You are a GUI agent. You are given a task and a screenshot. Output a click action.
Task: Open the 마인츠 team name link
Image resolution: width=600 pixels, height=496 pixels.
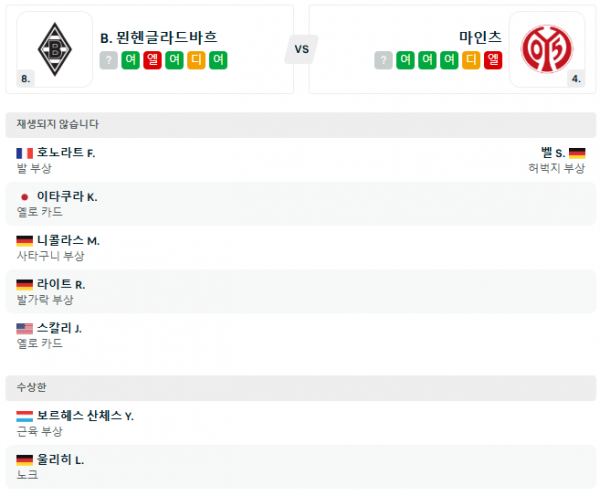coord(478,37)
